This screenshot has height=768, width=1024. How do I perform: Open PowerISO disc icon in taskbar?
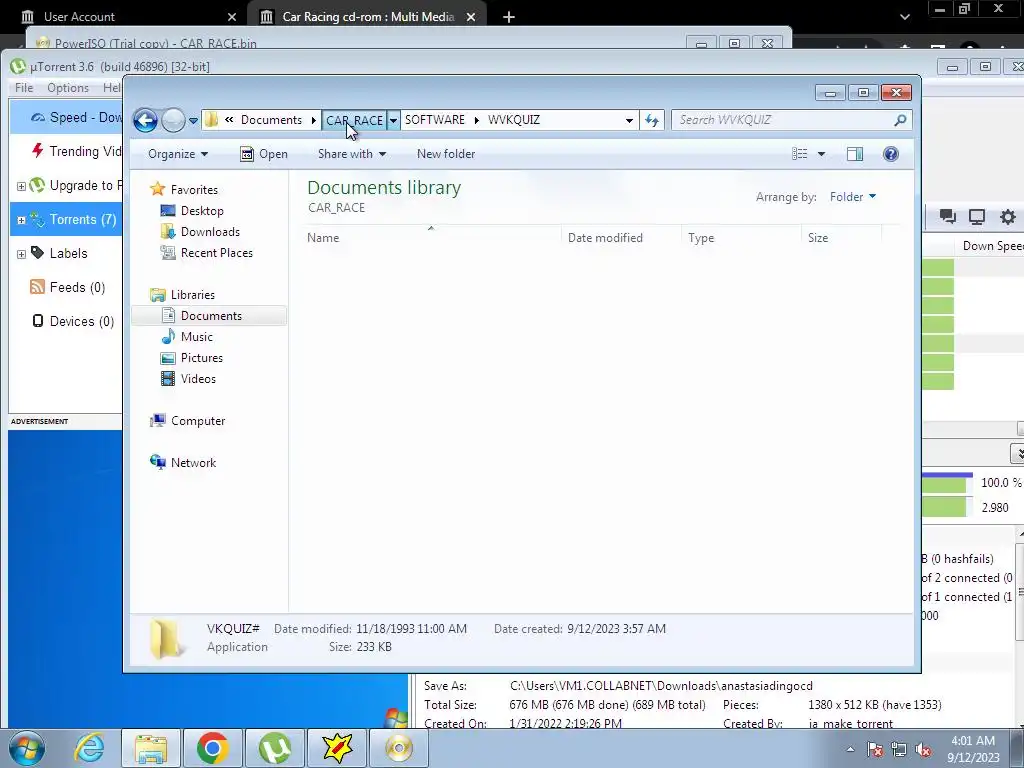(399, 748)
